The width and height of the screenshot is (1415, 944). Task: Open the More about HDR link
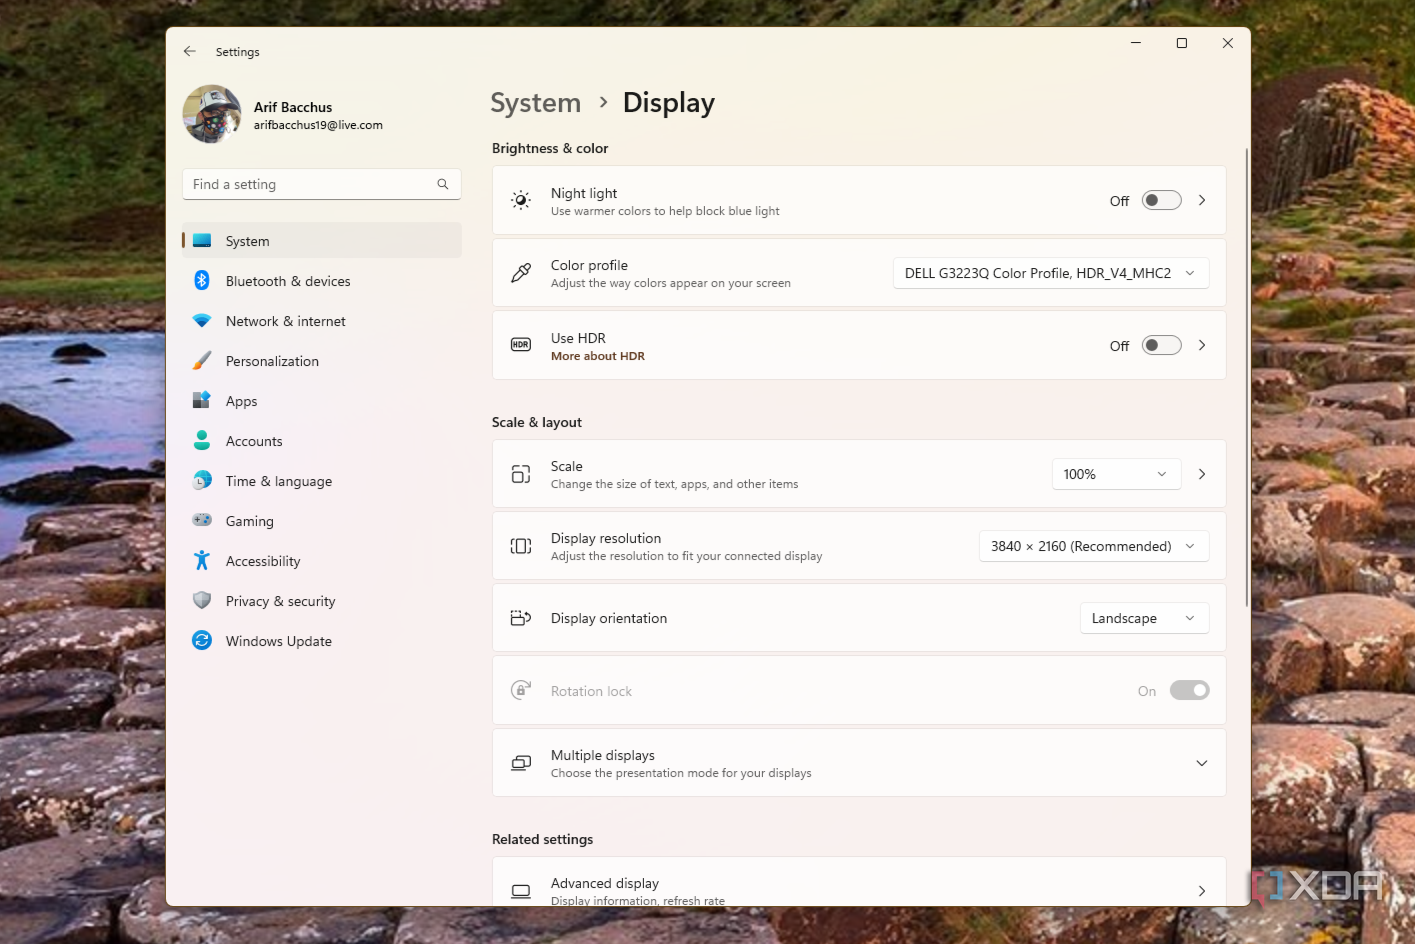point(597,356)
